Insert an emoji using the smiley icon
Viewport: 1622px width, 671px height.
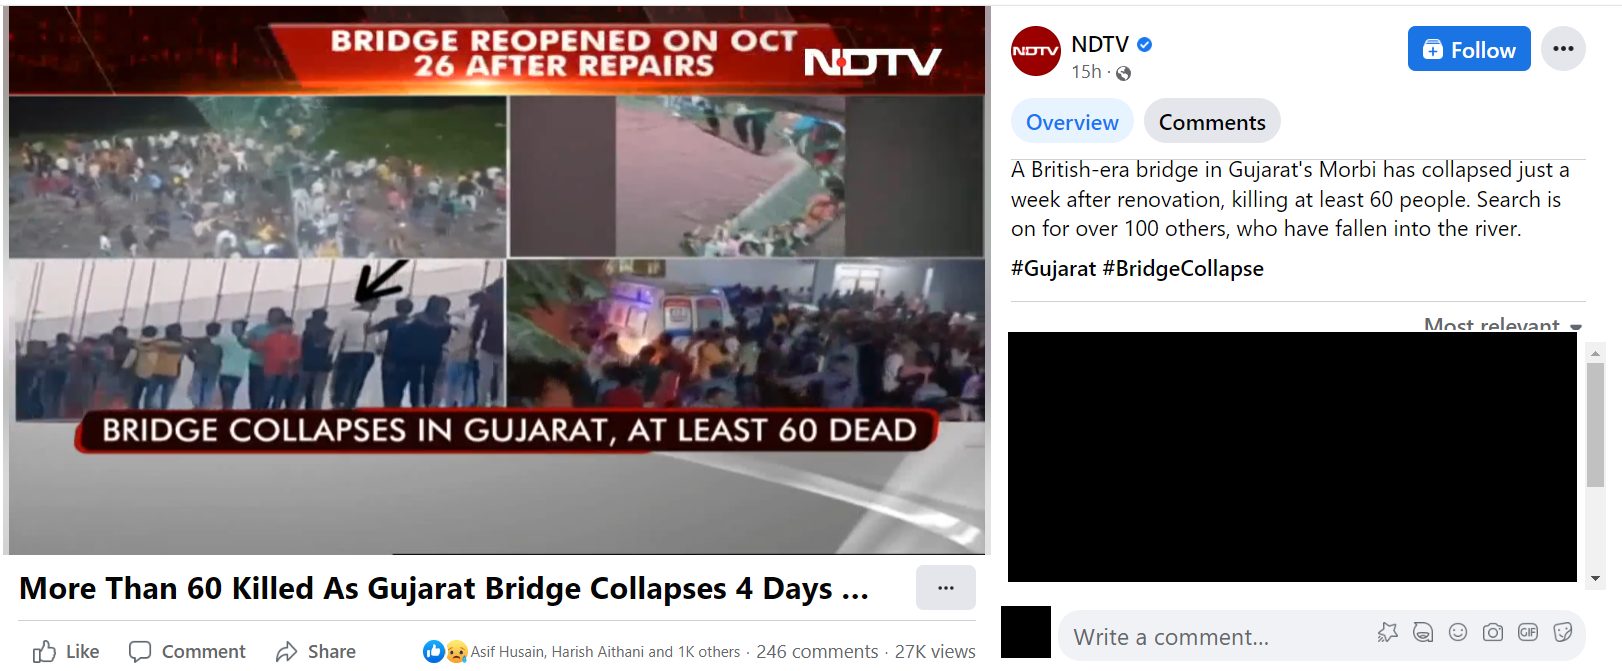[1458, 632]
